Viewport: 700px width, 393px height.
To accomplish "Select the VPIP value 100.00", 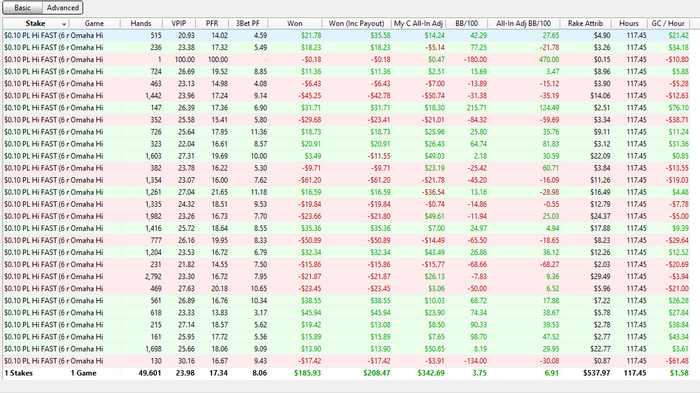I will (x=184, y=59).
